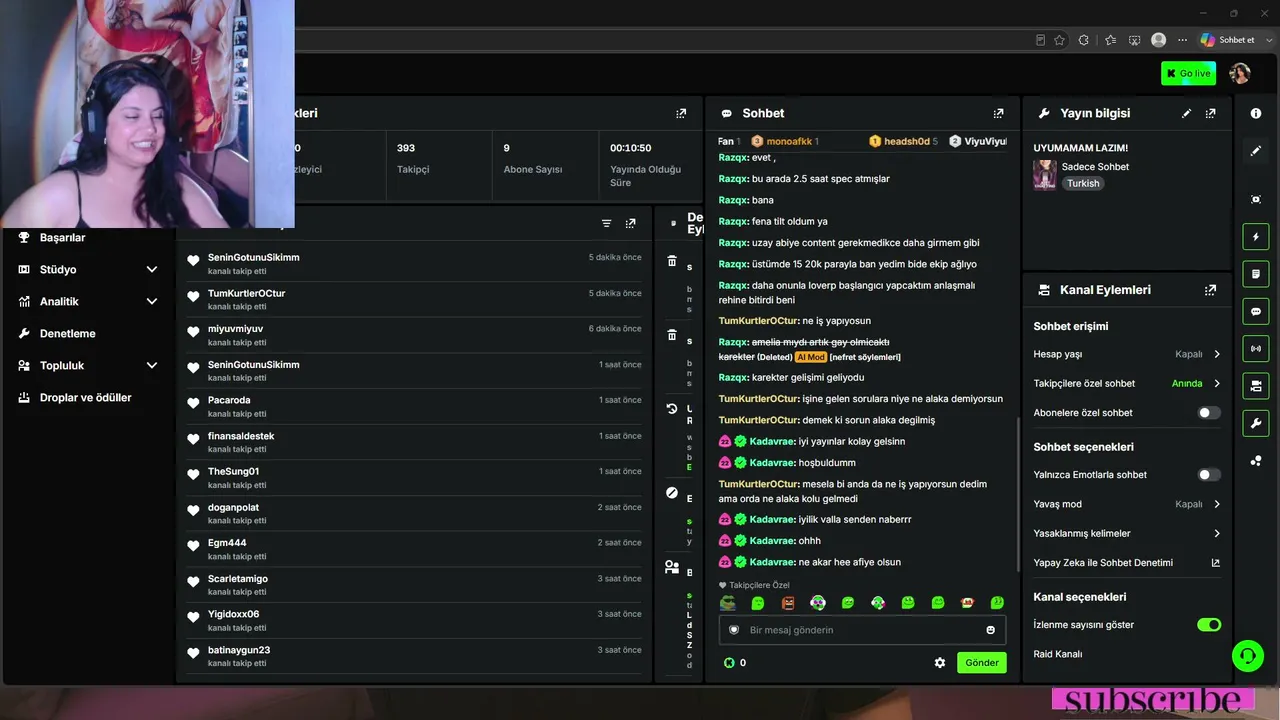The image size is (1280, 720).
Task: Click the AI Mod badge in chat
Action: (811, 357)
